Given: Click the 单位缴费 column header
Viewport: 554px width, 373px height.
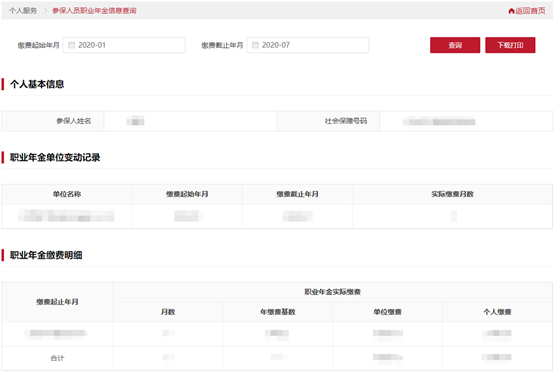Looking at the screenshot, I should 387,312.
